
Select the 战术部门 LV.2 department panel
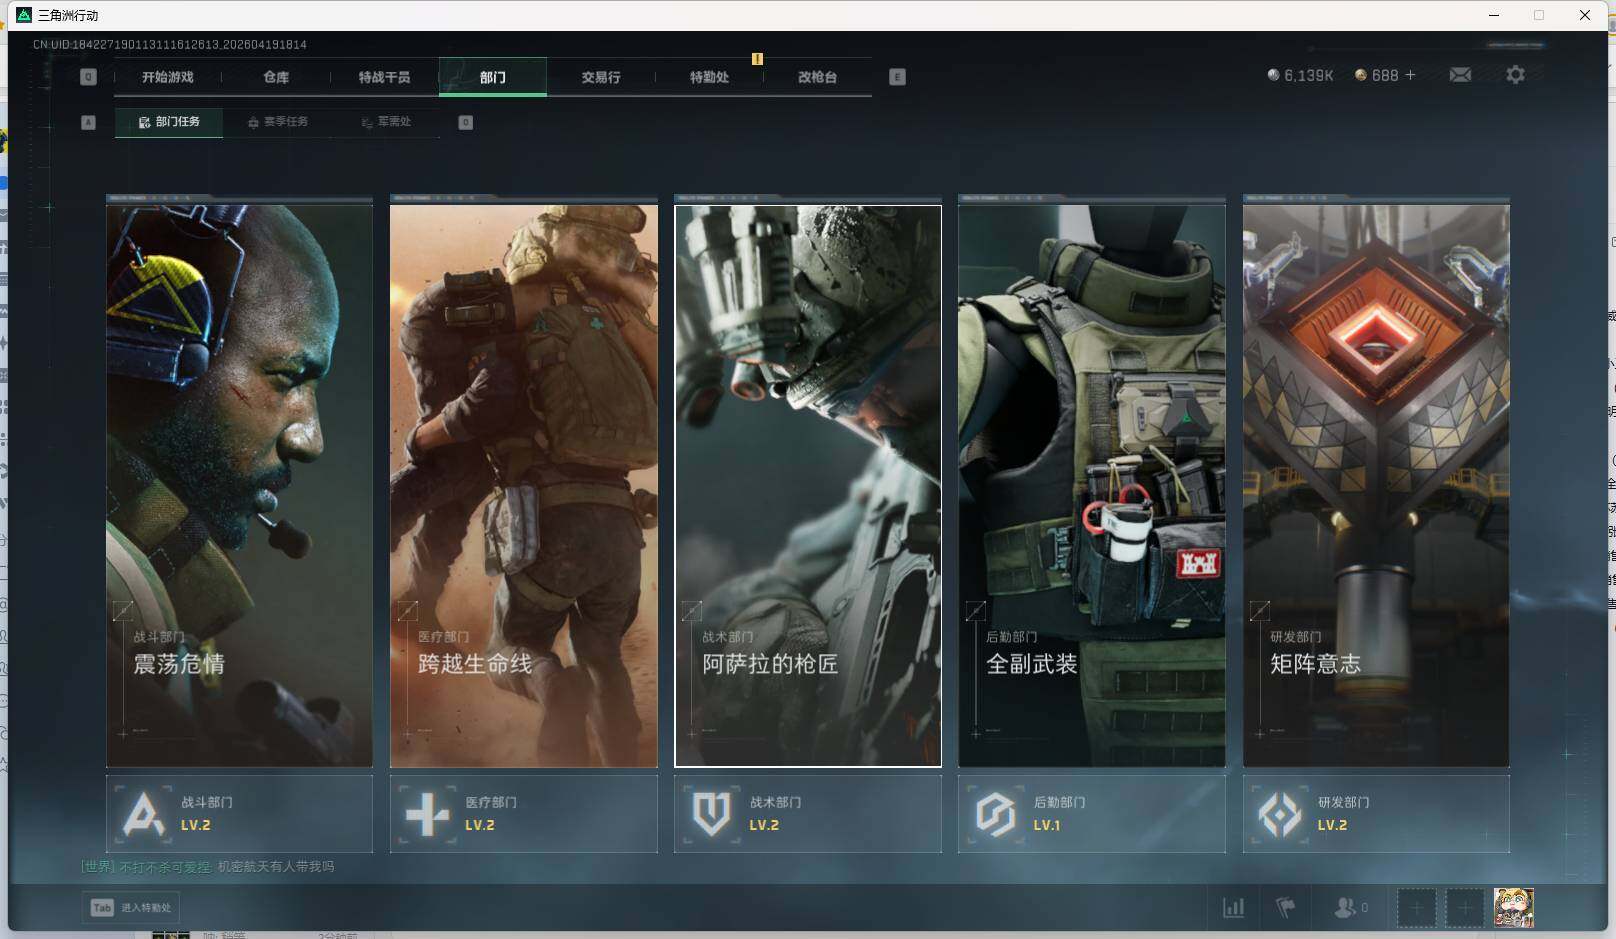(808, 814)
